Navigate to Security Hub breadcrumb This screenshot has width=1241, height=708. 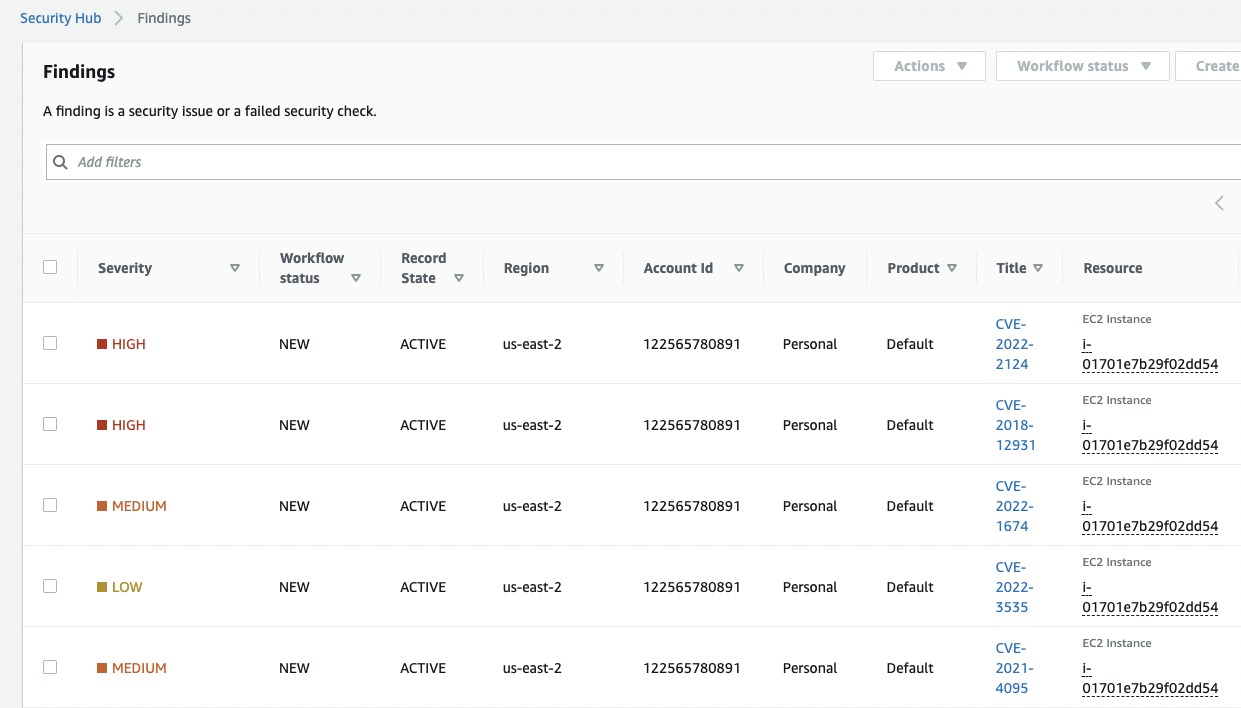(61, 18)
